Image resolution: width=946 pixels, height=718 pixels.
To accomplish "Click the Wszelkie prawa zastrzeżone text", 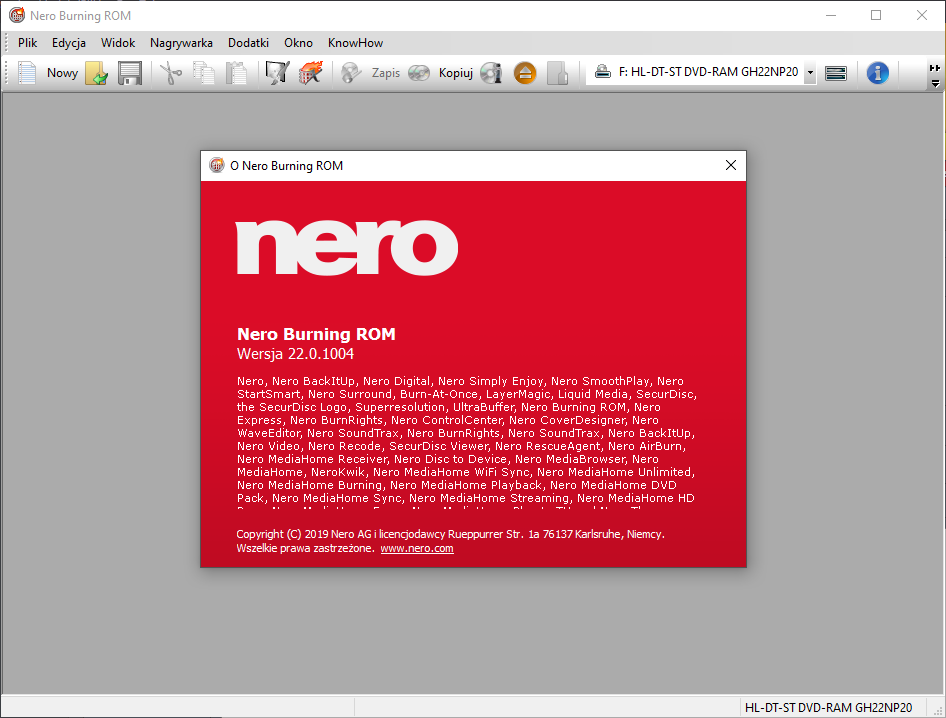I will (305, 548).
